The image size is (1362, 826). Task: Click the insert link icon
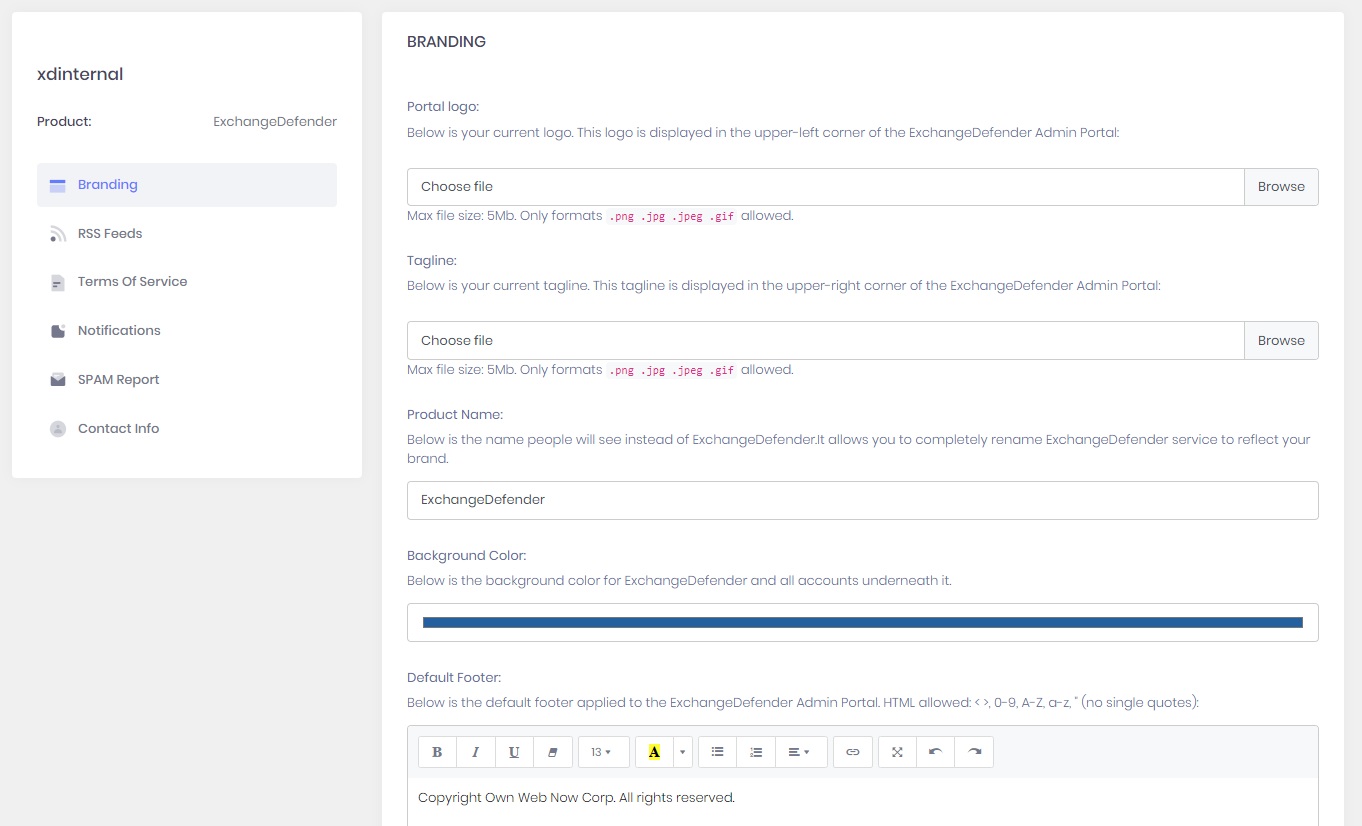852,752
